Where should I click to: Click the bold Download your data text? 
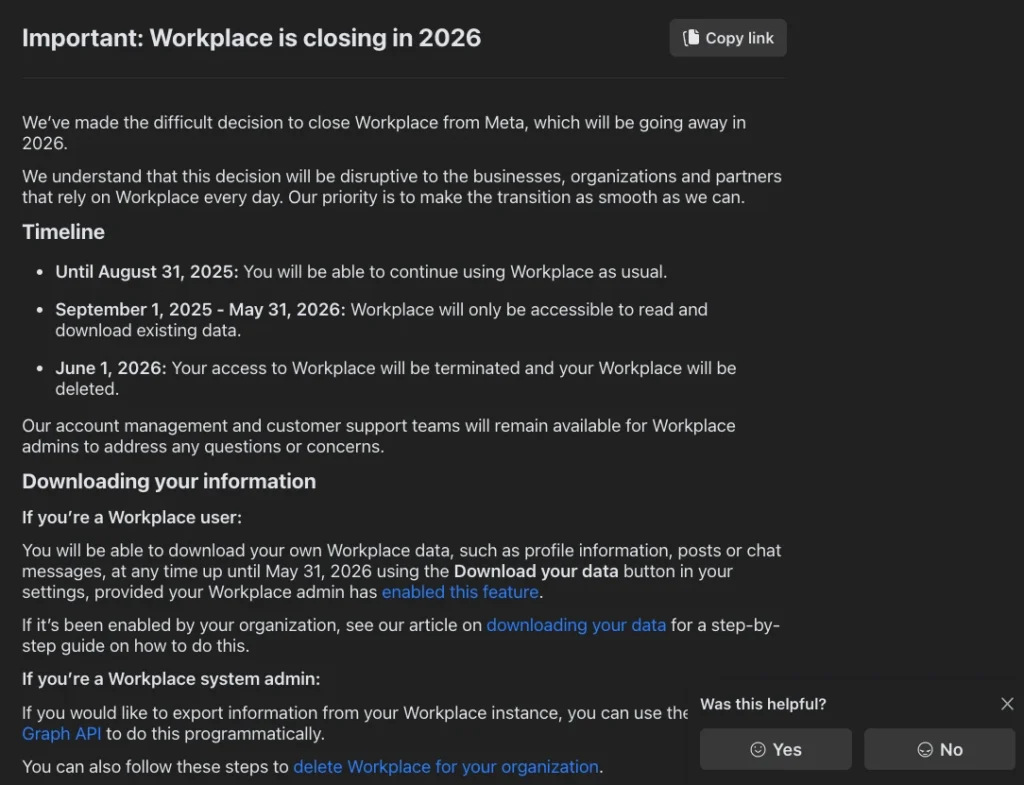tap(536, 571)
